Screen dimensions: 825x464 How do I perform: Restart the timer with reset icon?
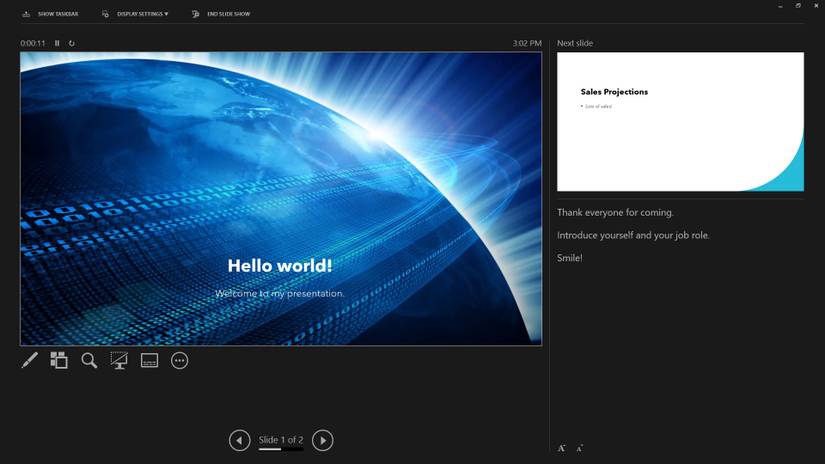pos(72,43)
